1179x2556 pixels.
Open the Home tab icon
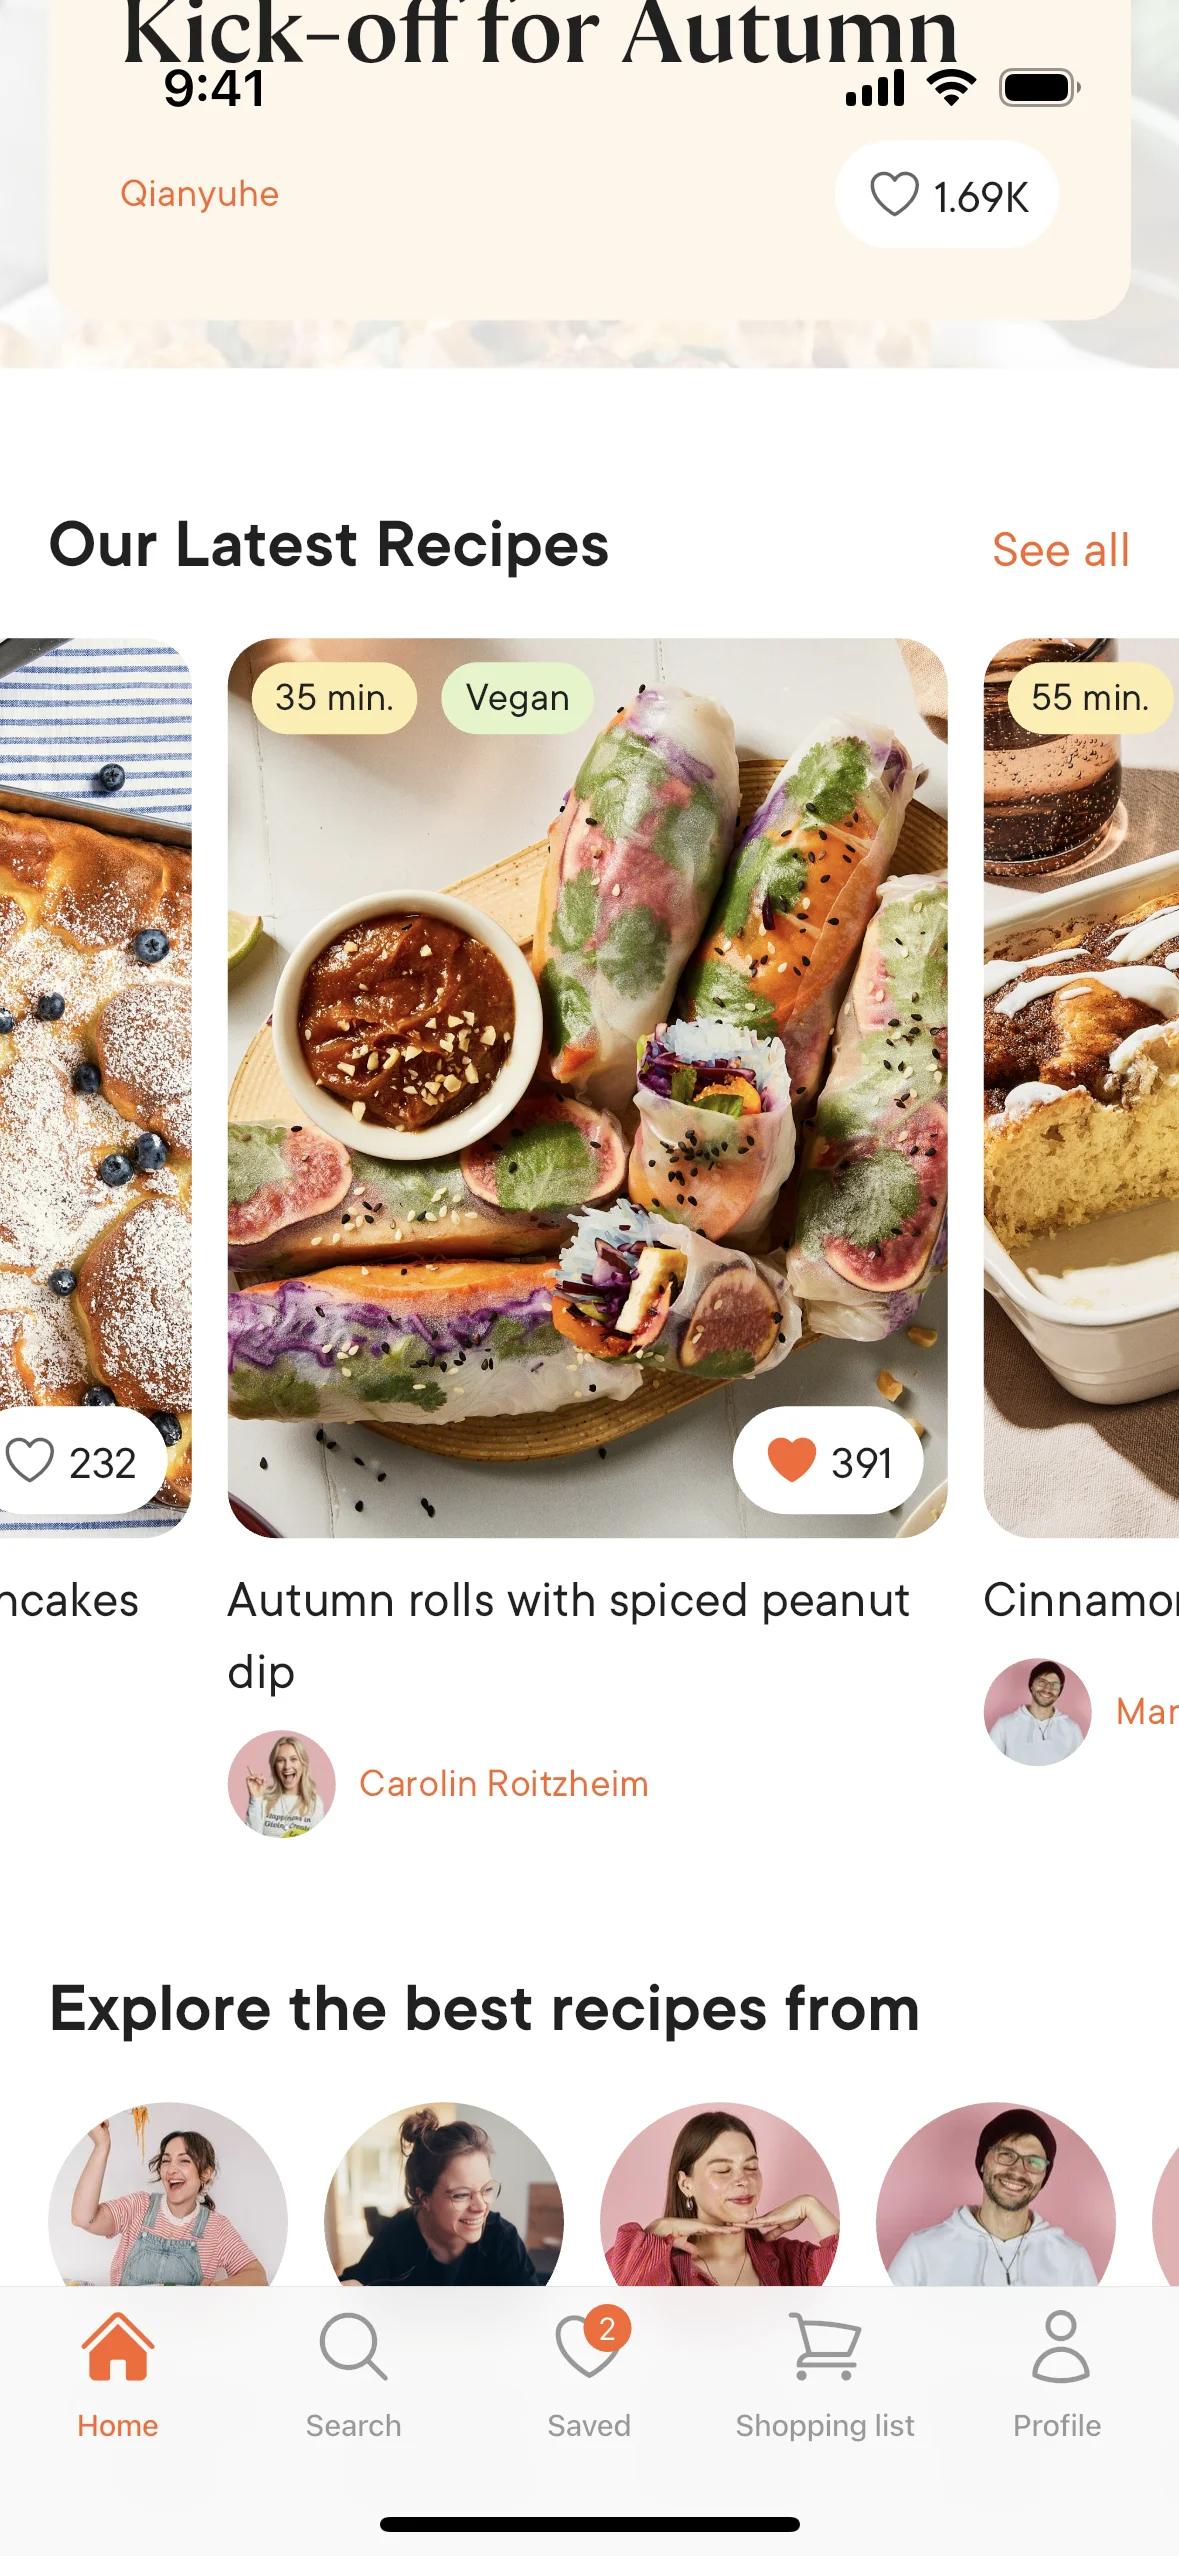[118, 2345]
